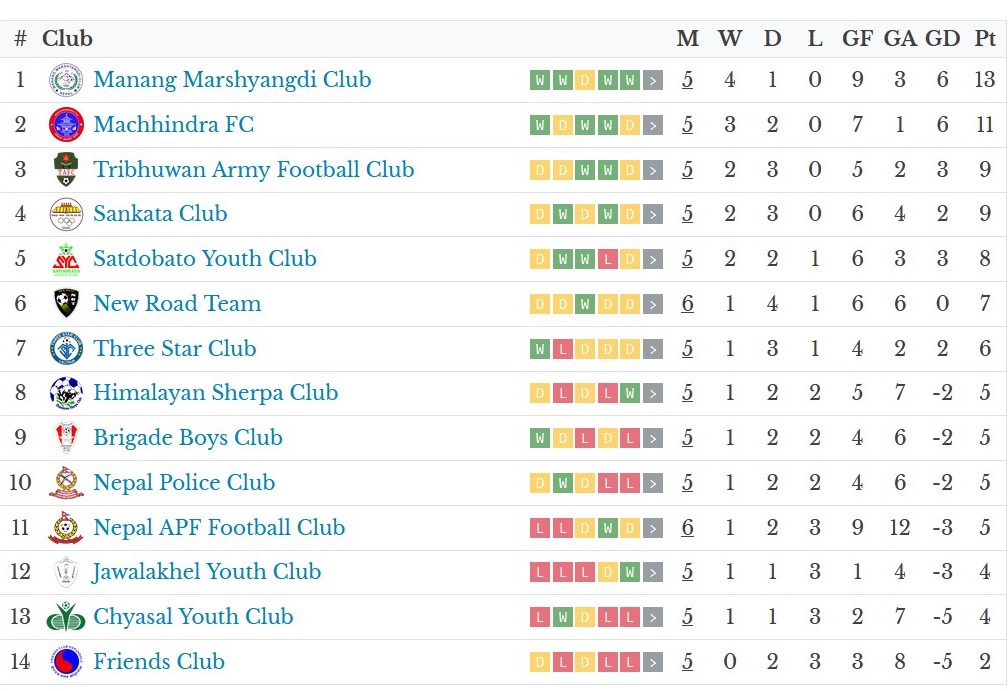Click the Pt column header
Viewport: 1008px width, 691px height.
coord(985,39)
